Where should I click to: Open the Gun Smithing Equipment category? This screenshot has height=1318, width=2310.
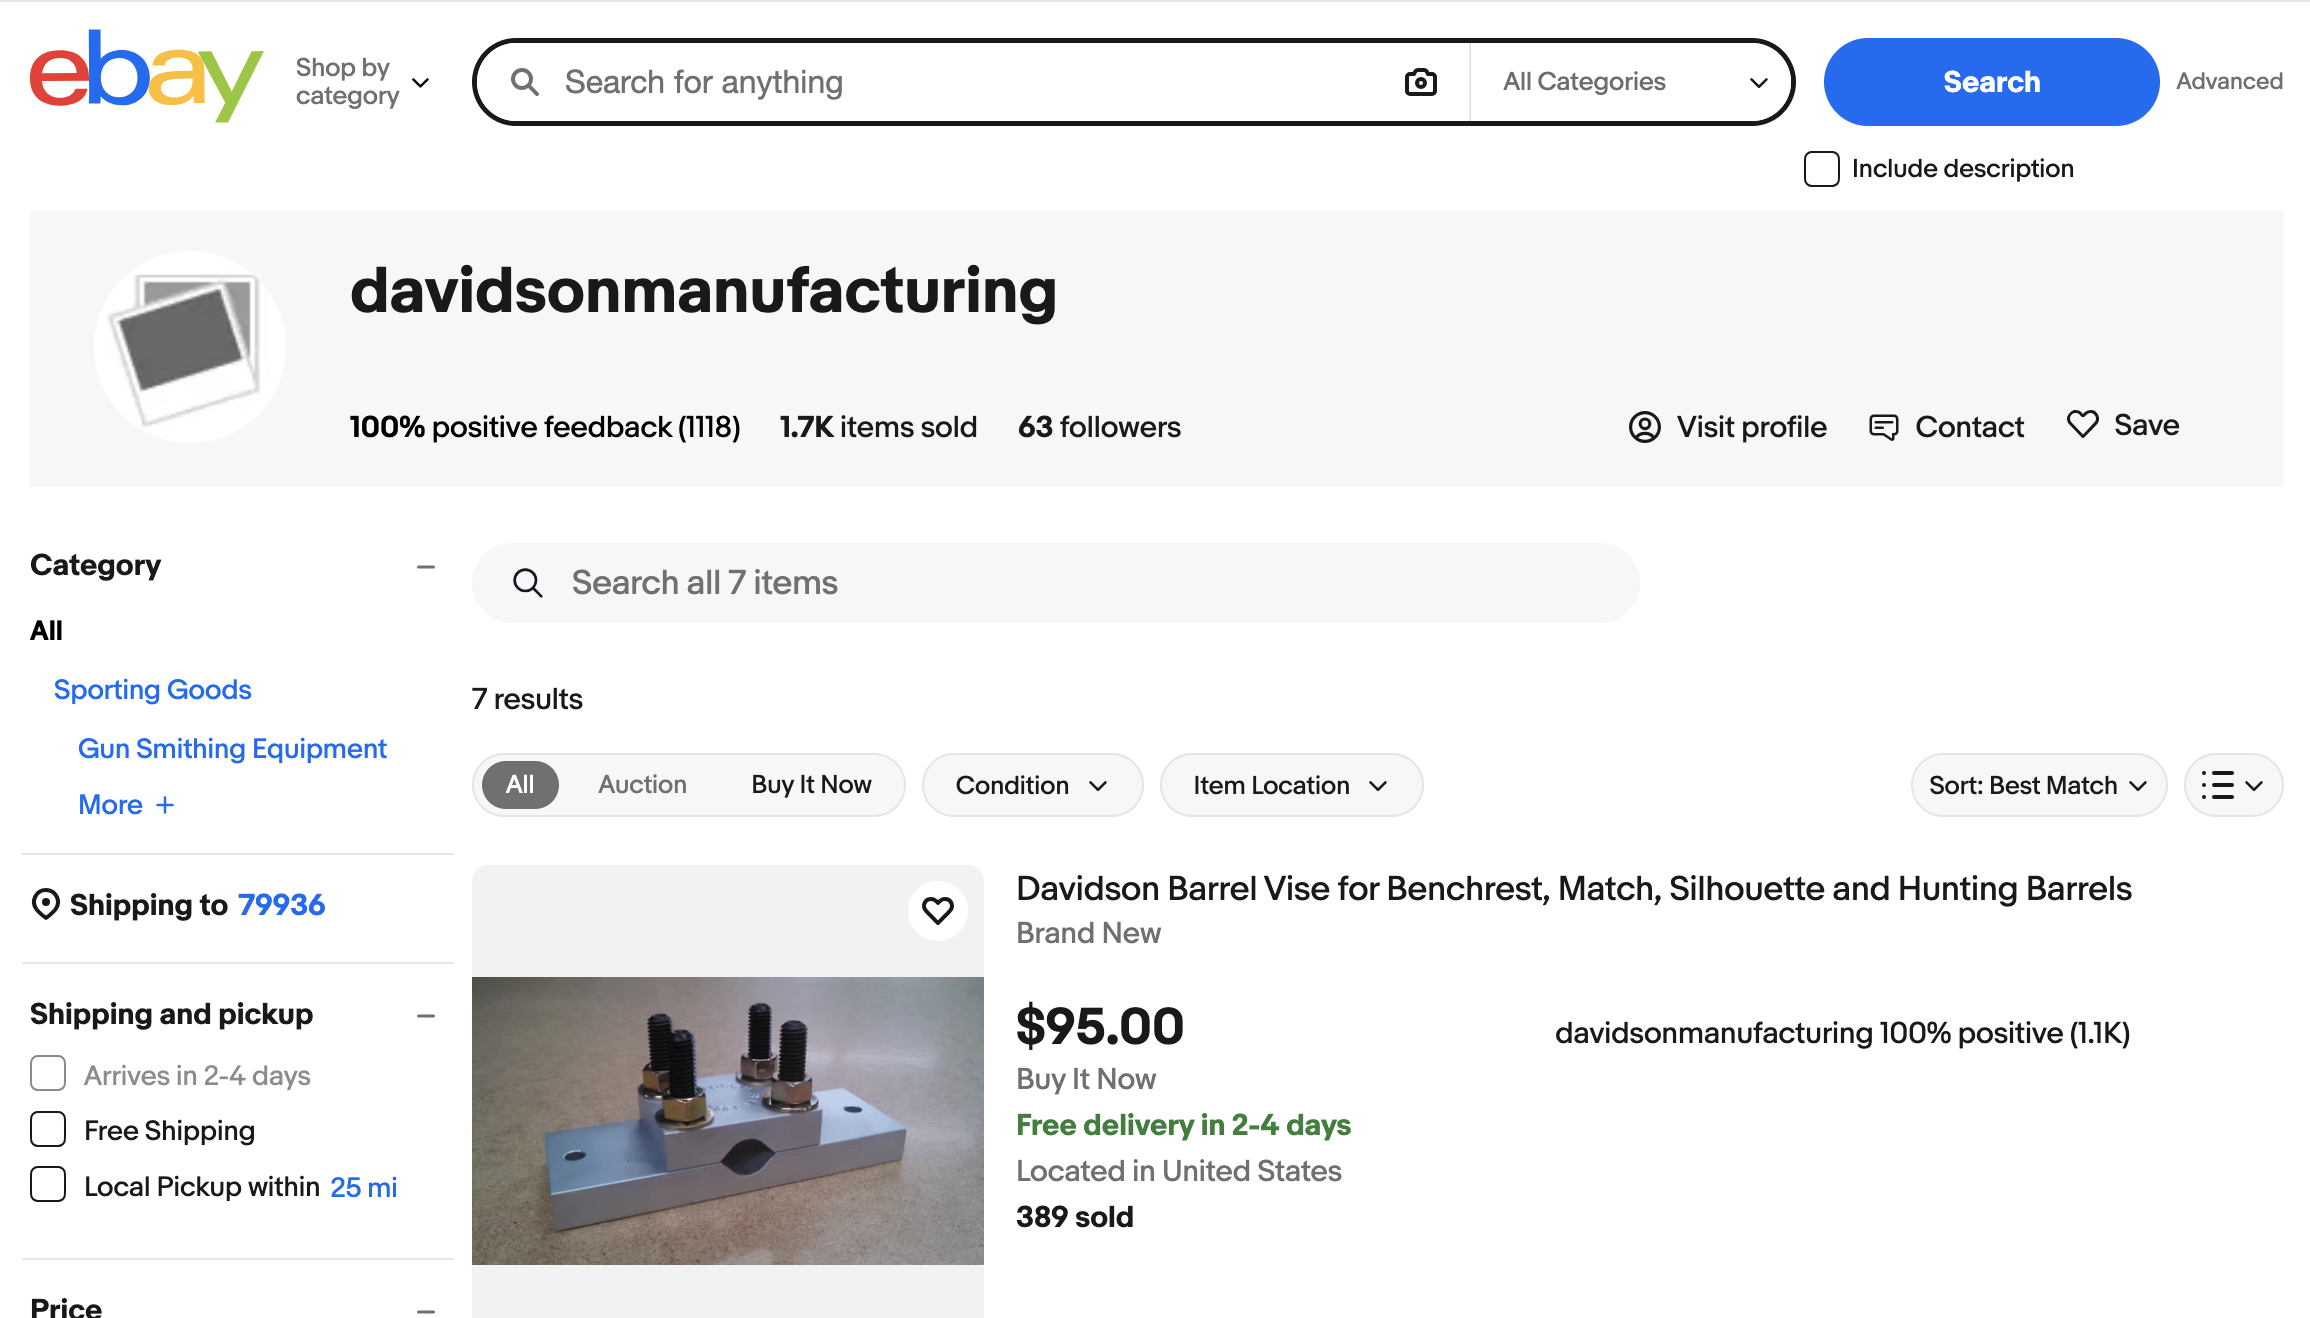click(x=232, y=748)
